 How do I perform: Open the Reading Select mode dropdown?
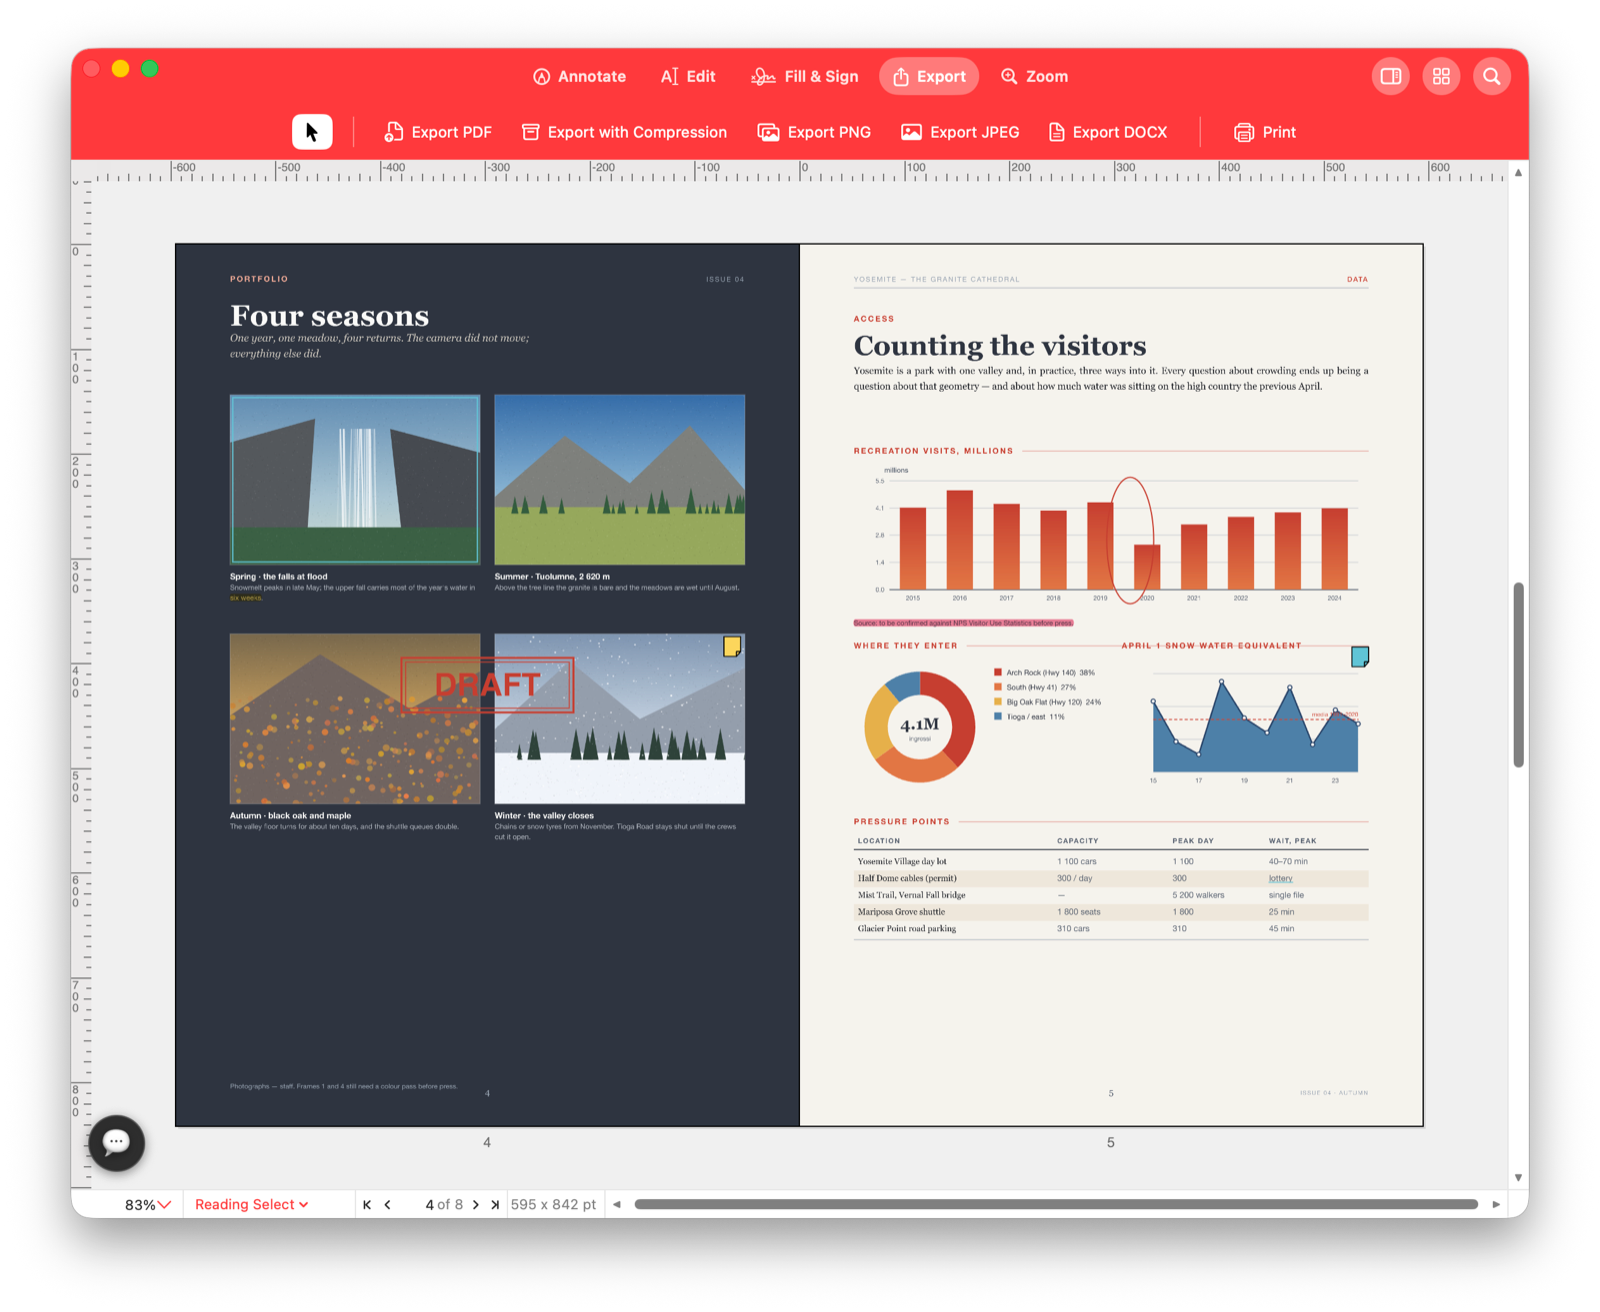(x=252, y=1204)
